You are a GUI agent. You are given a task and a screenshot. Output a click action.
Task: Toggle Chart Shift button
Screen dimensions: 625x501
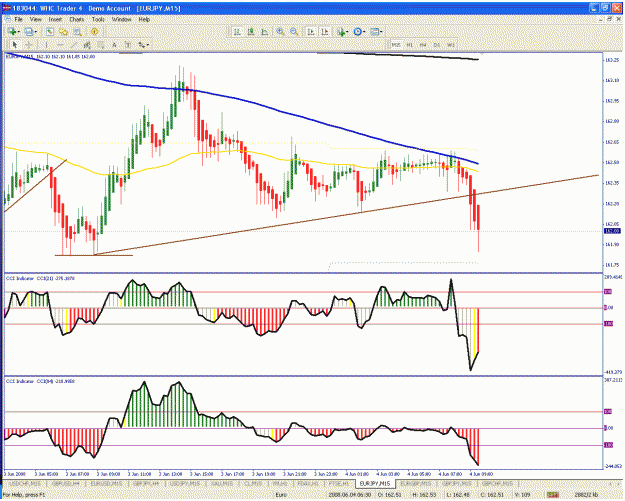point(324,32)
